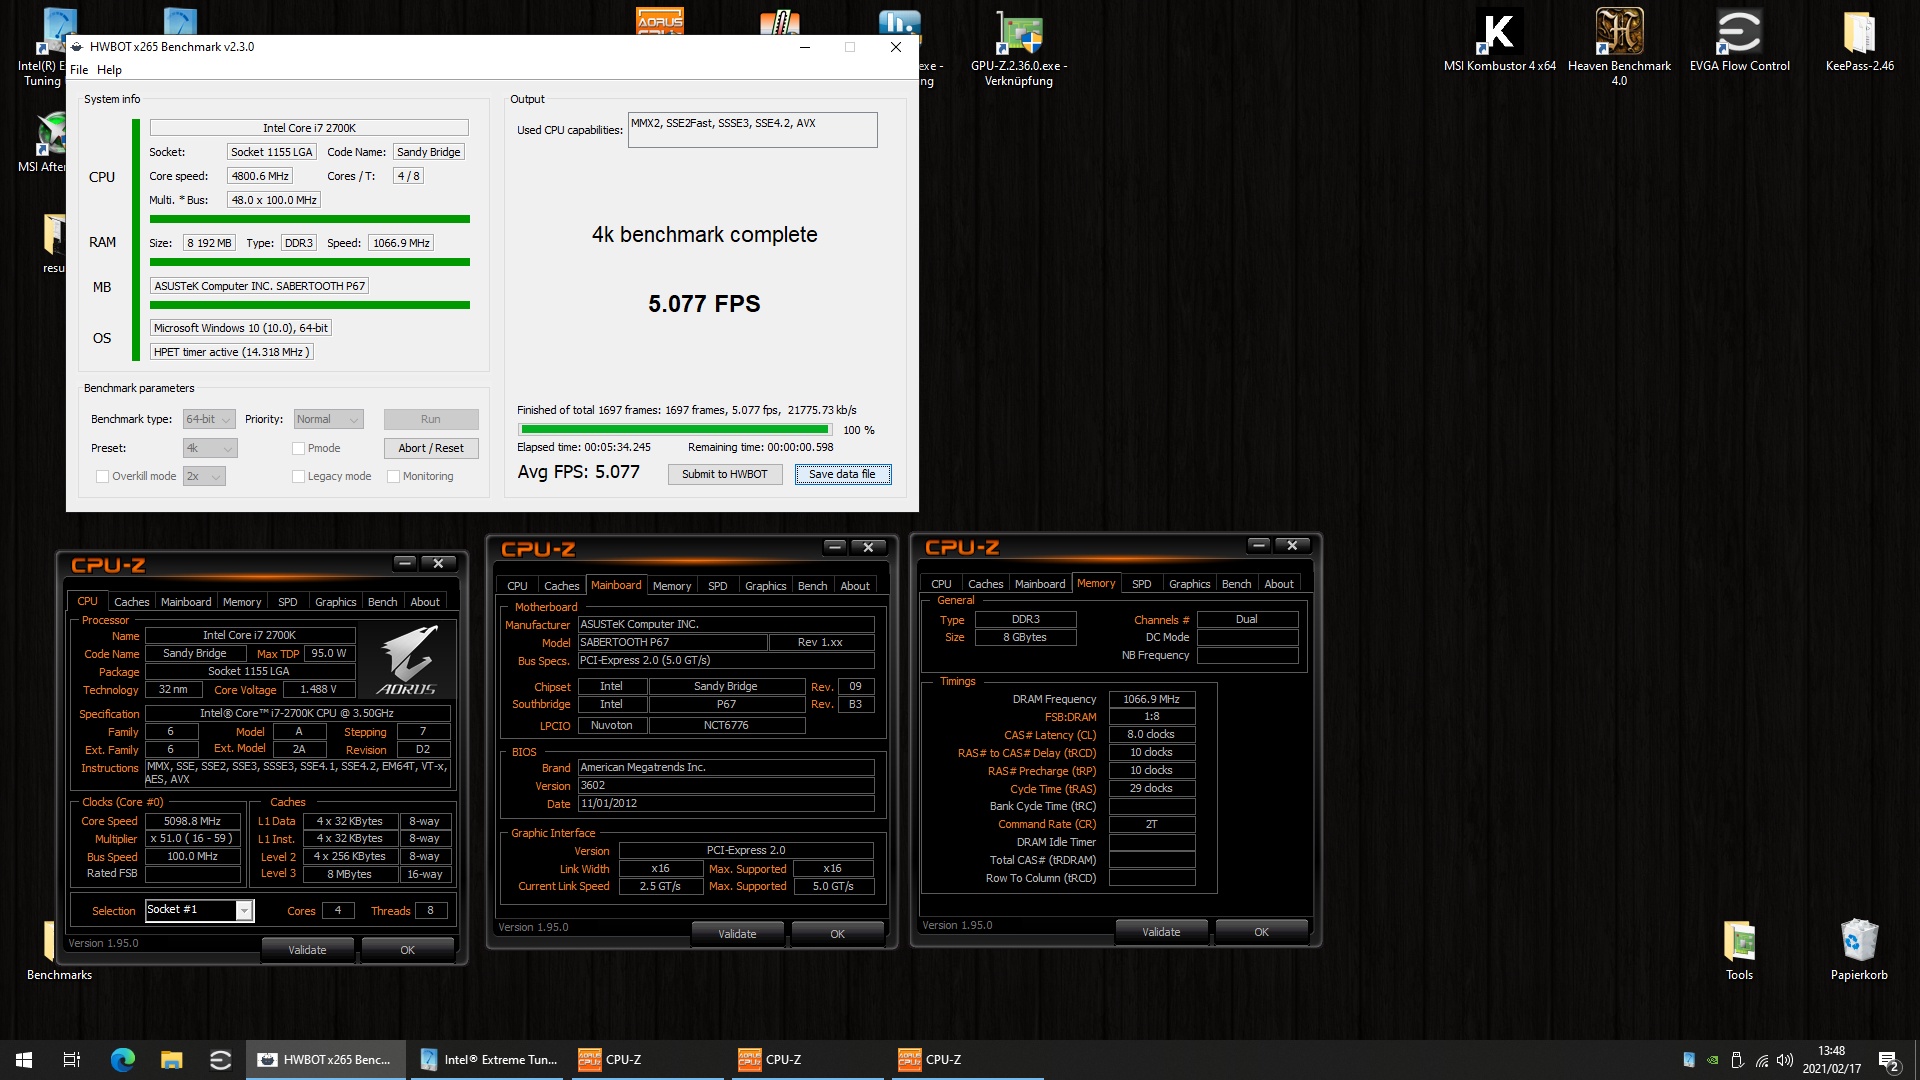Open Priority Normal dropdown

point(328,420)
